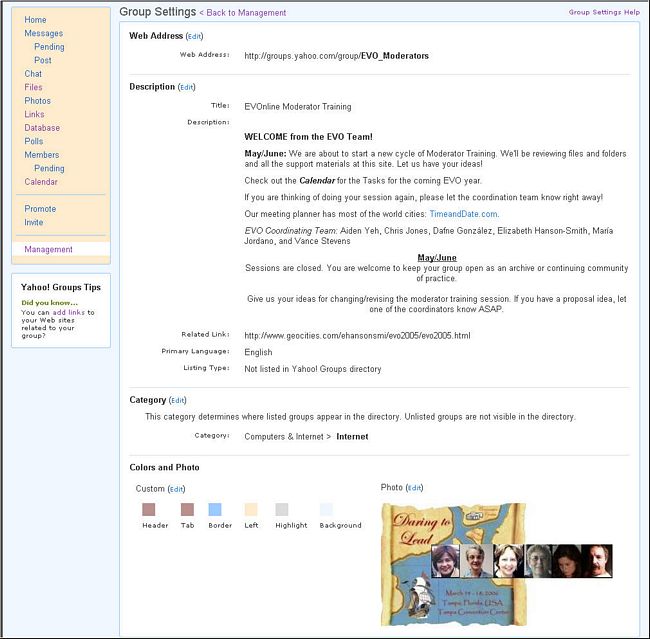Open Home in the sidebar
650x639 pixels.
pyautogui.click(x=35, y=19)
